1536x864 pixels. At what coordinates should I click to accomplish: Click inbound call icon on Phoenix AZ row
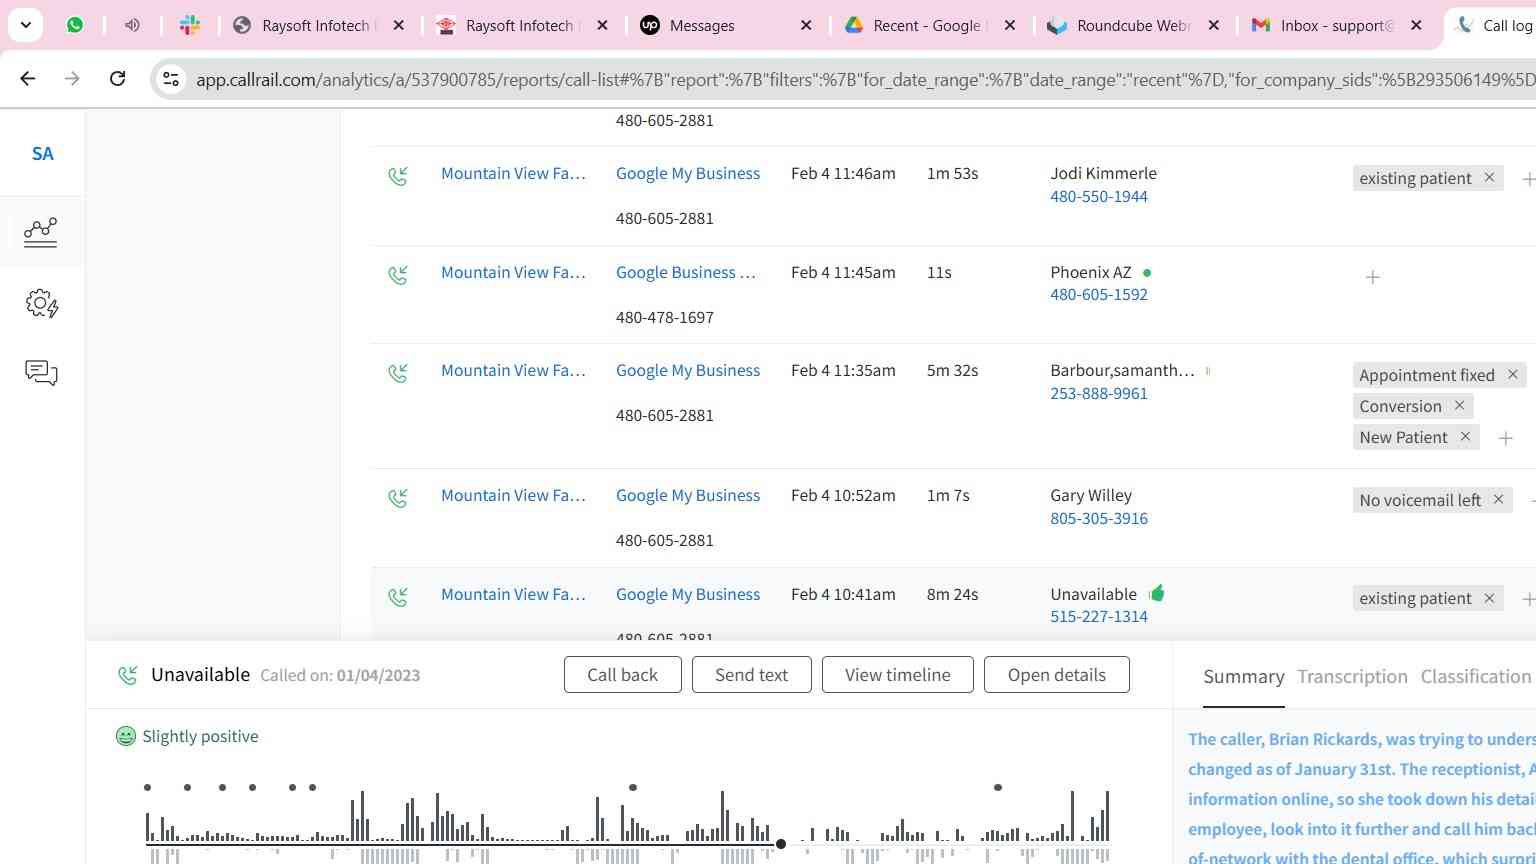(x=398, y=275)
